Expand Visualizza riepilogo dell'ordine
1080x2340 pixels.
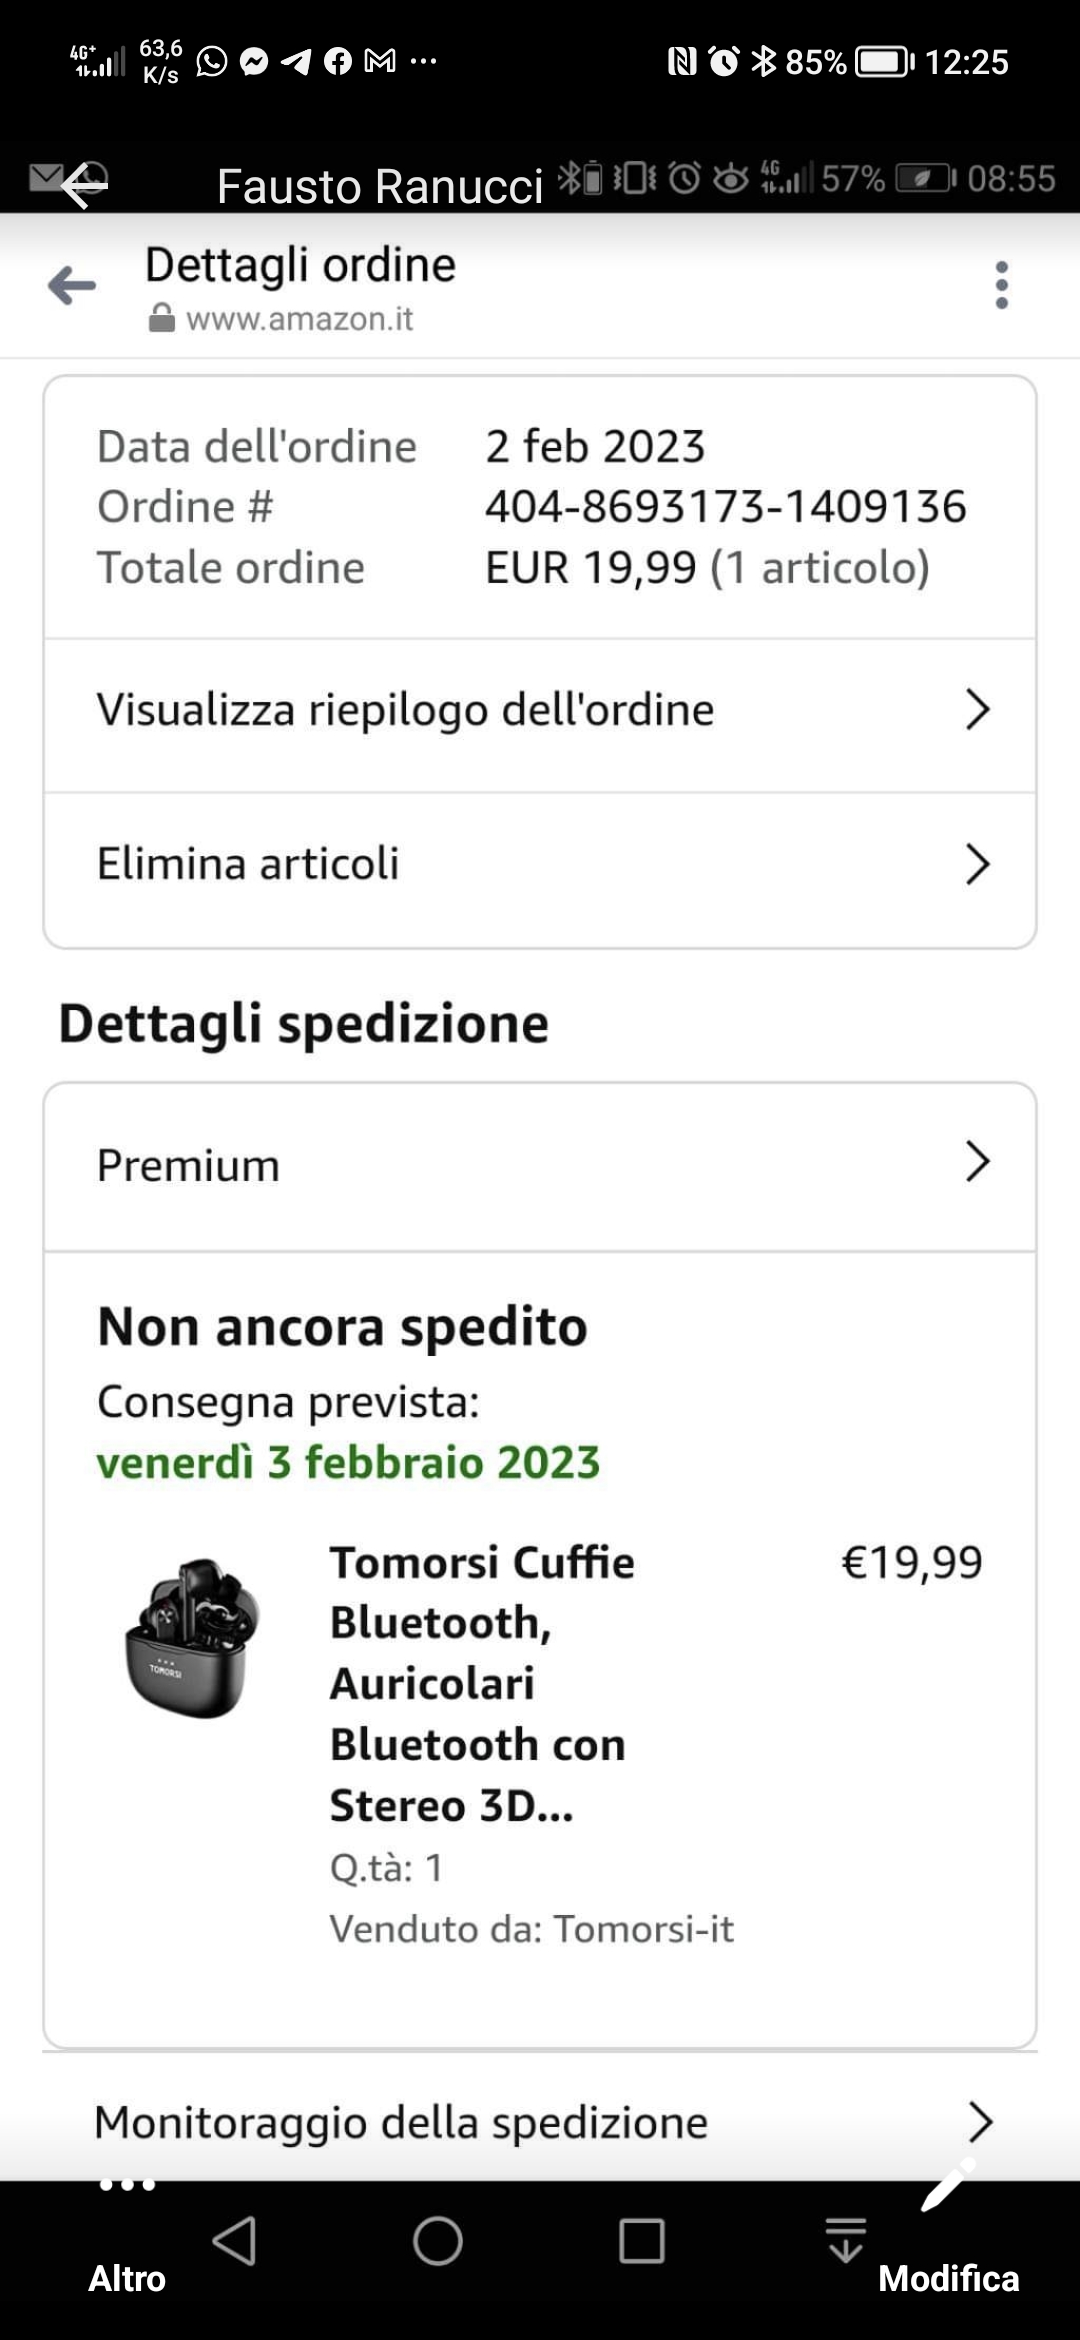540,711
